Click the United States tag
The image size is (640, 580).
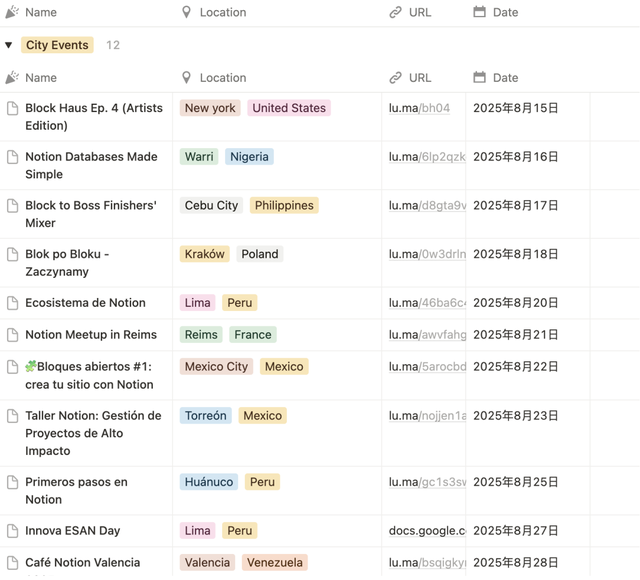pos(289,108)
